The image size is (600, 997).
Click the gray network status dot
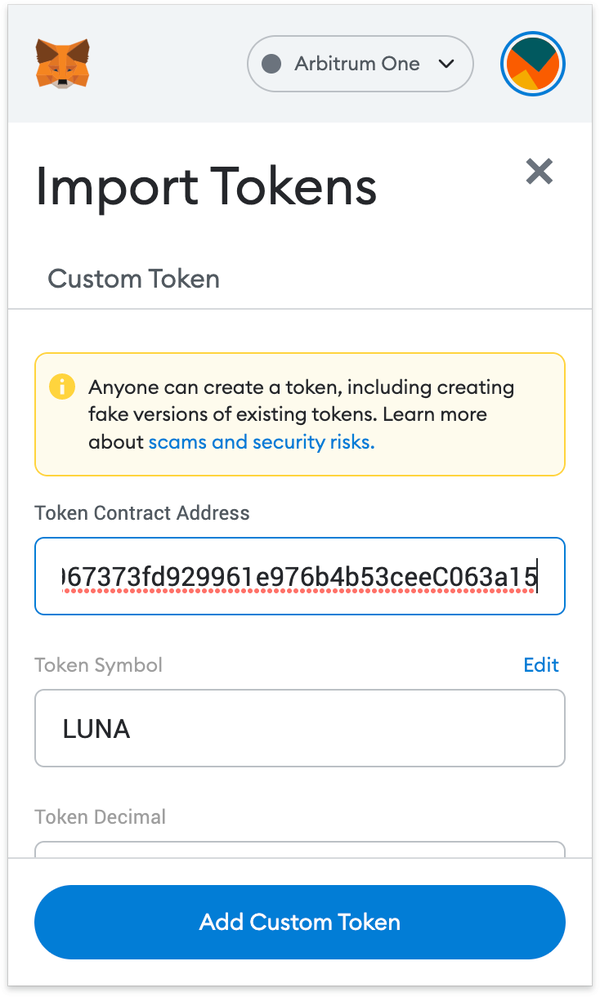click(271, 64)
